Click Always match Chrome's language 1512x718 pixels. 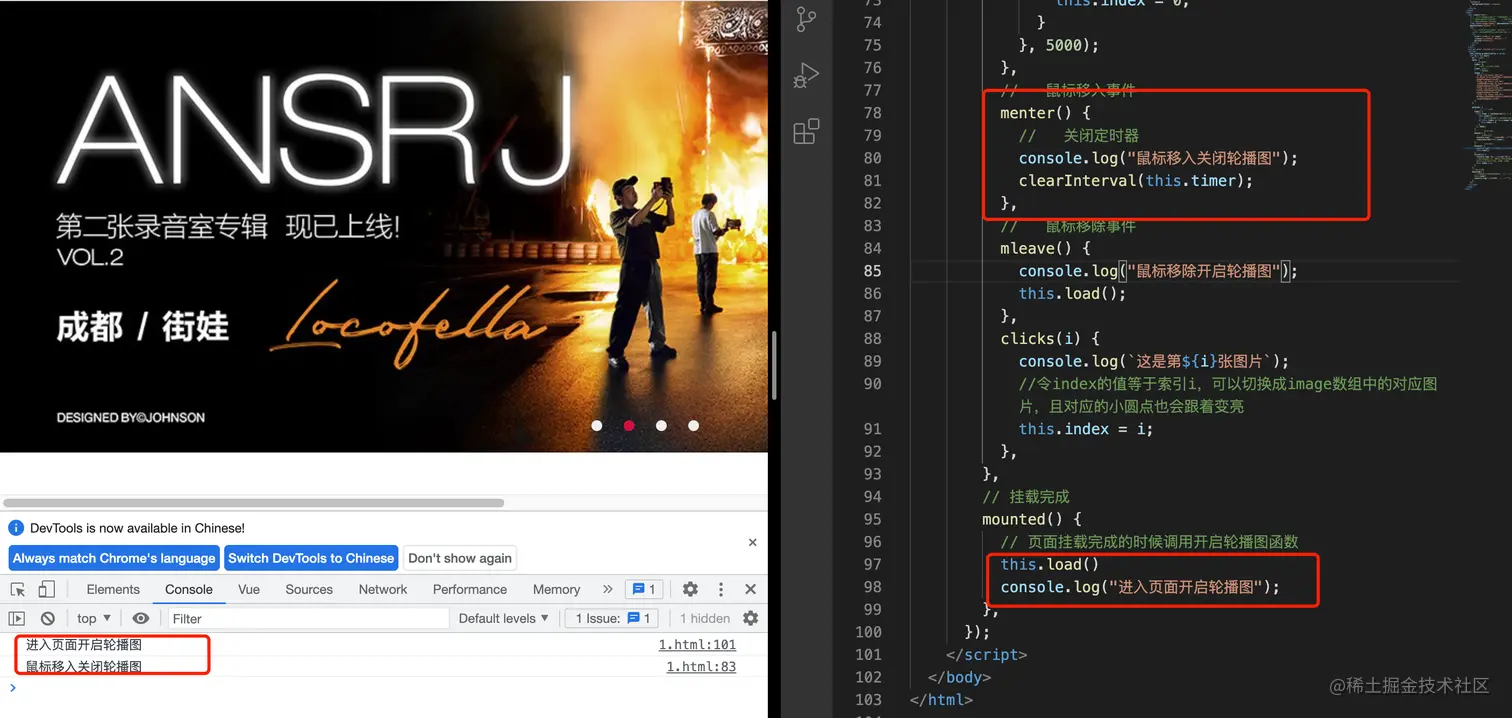(114, 558)
